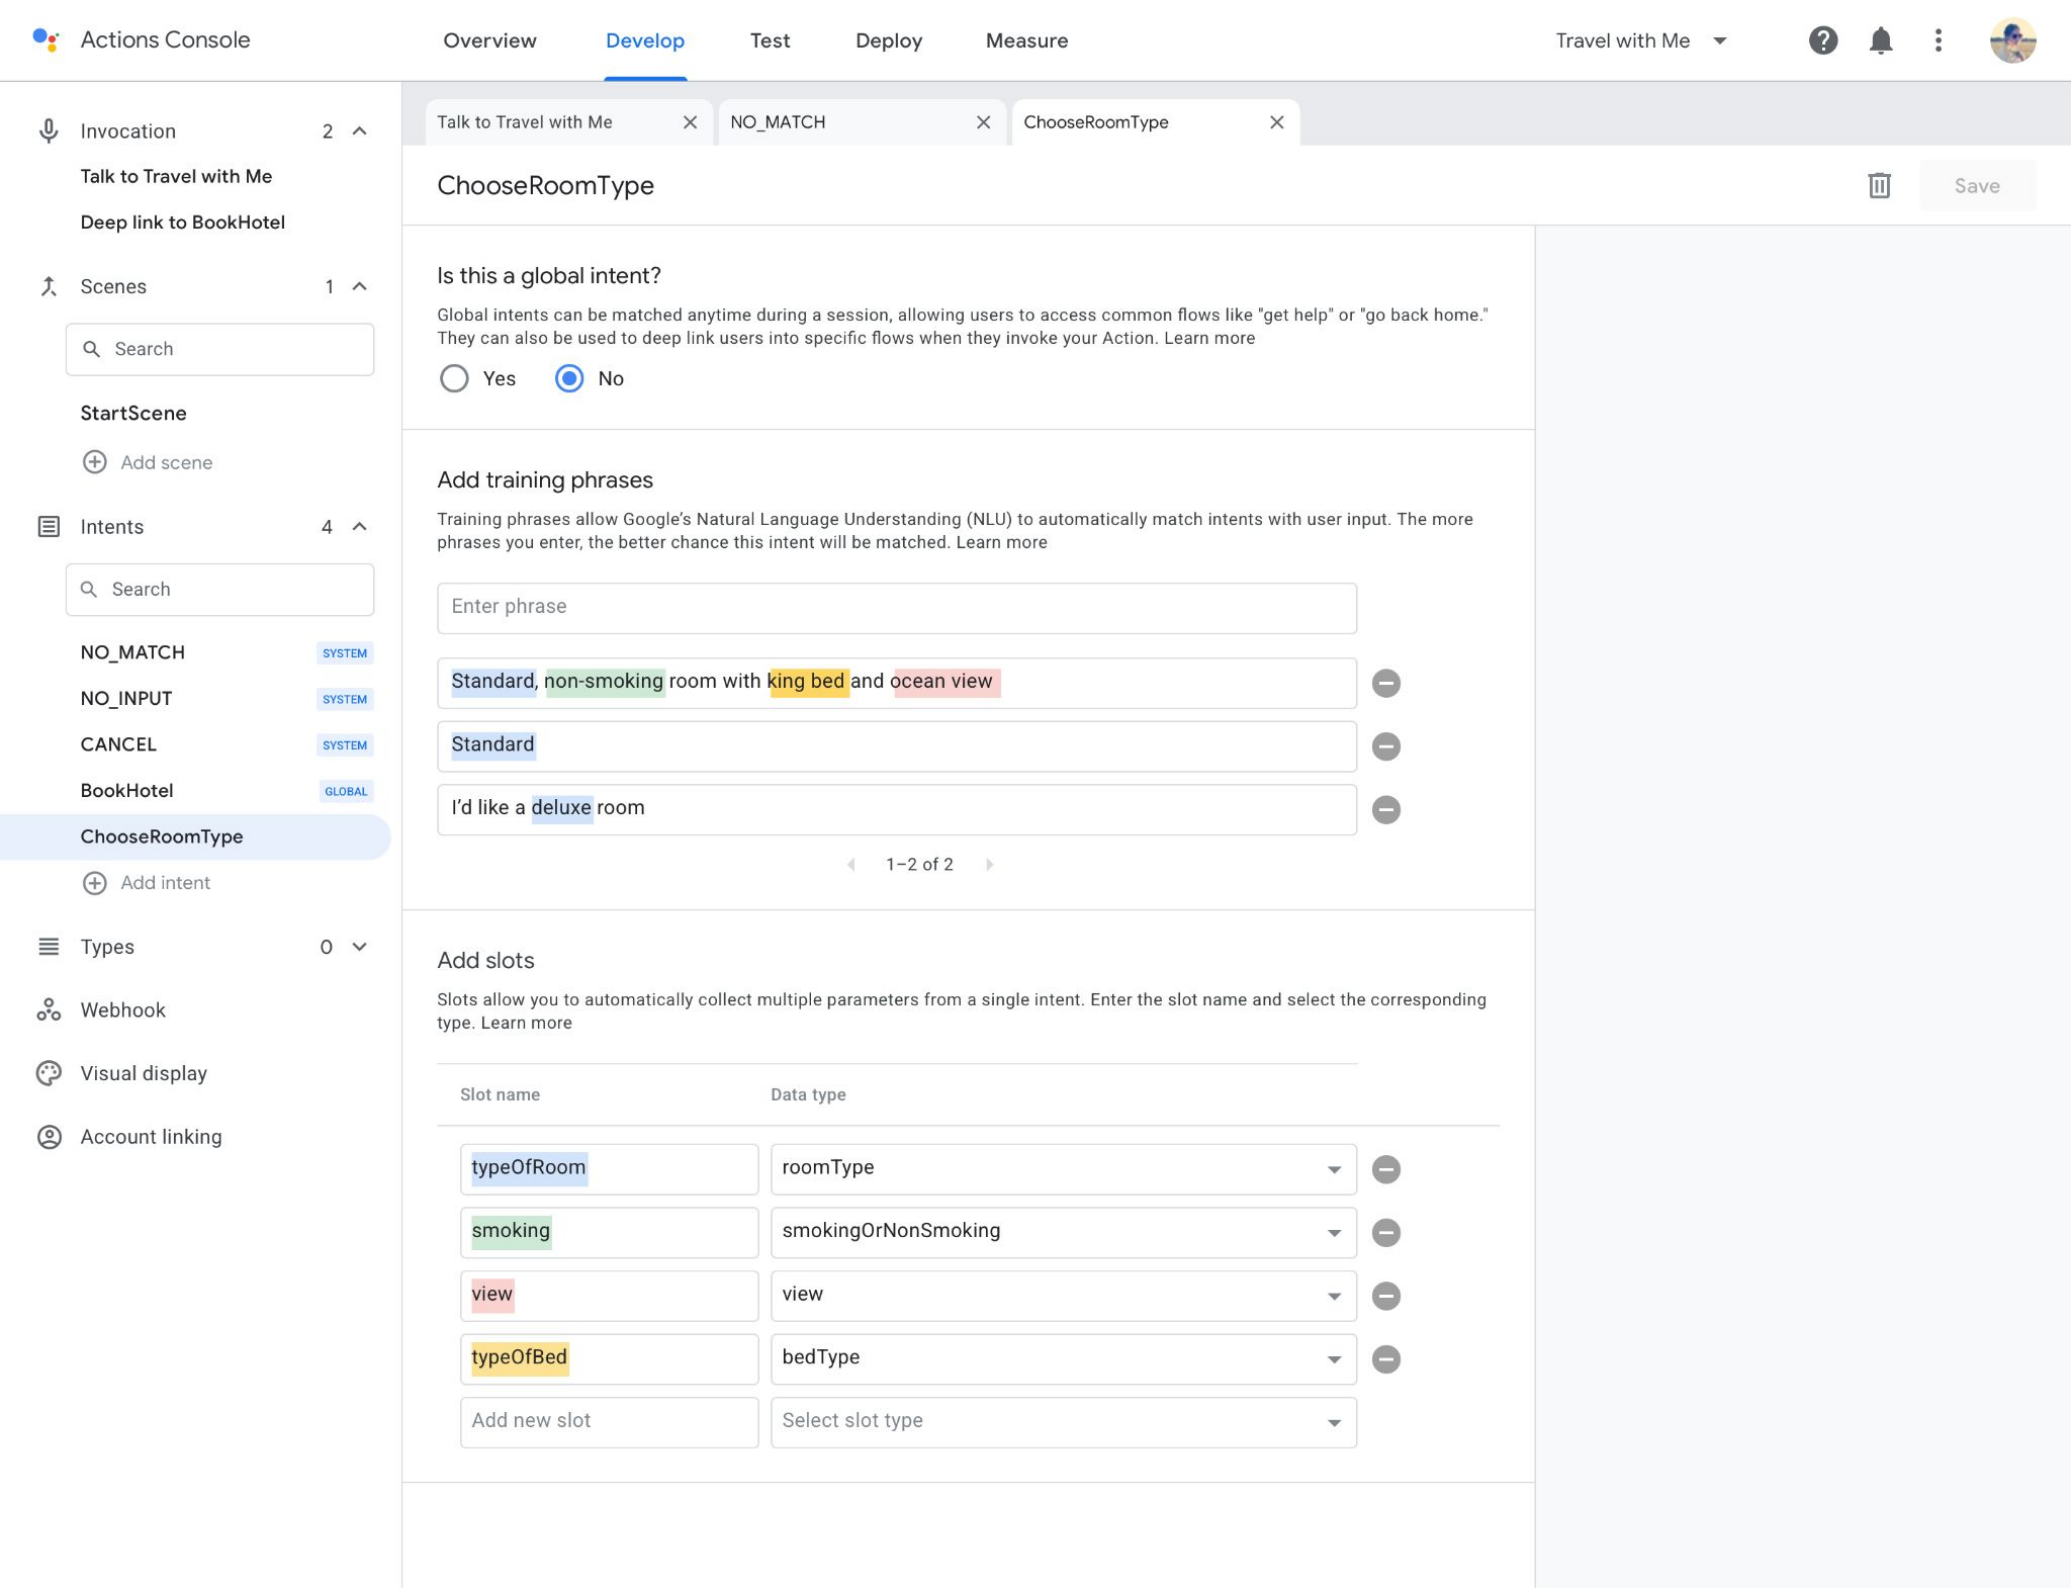The width and height of the screenshot is (2071, 1588).
Task: Remove the smoking slot
Action: 1385,1232
